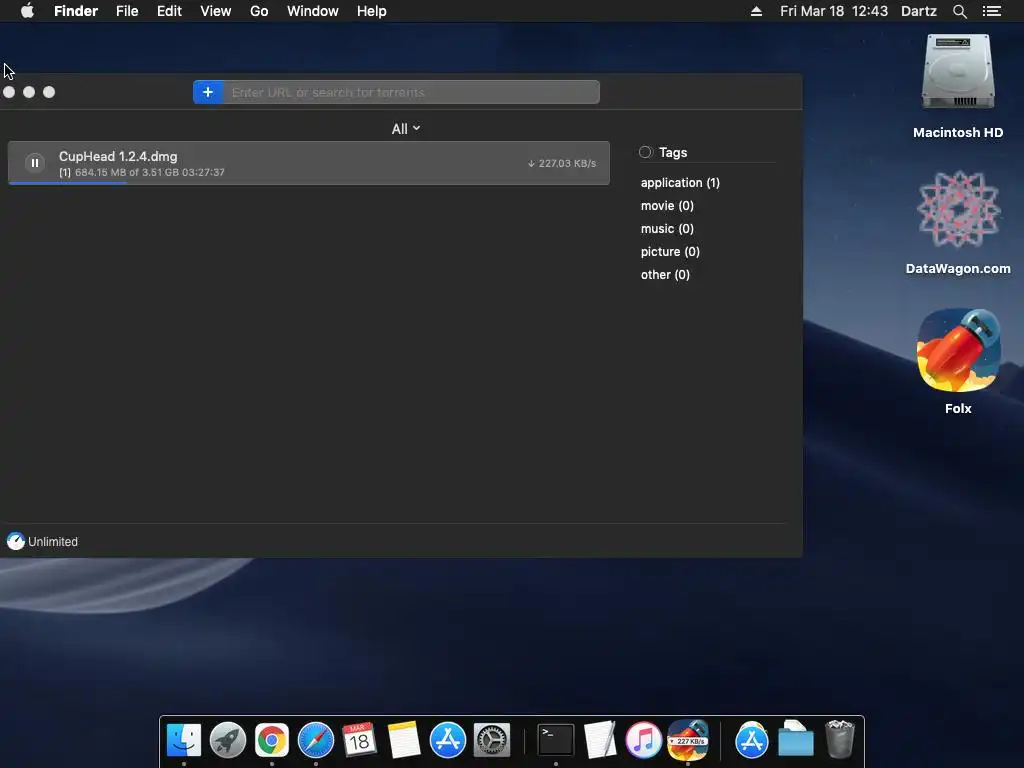This screenshot has width=1024, height=768.
Task: Open Terminal from the Dock
Action: tap(556, 740)
